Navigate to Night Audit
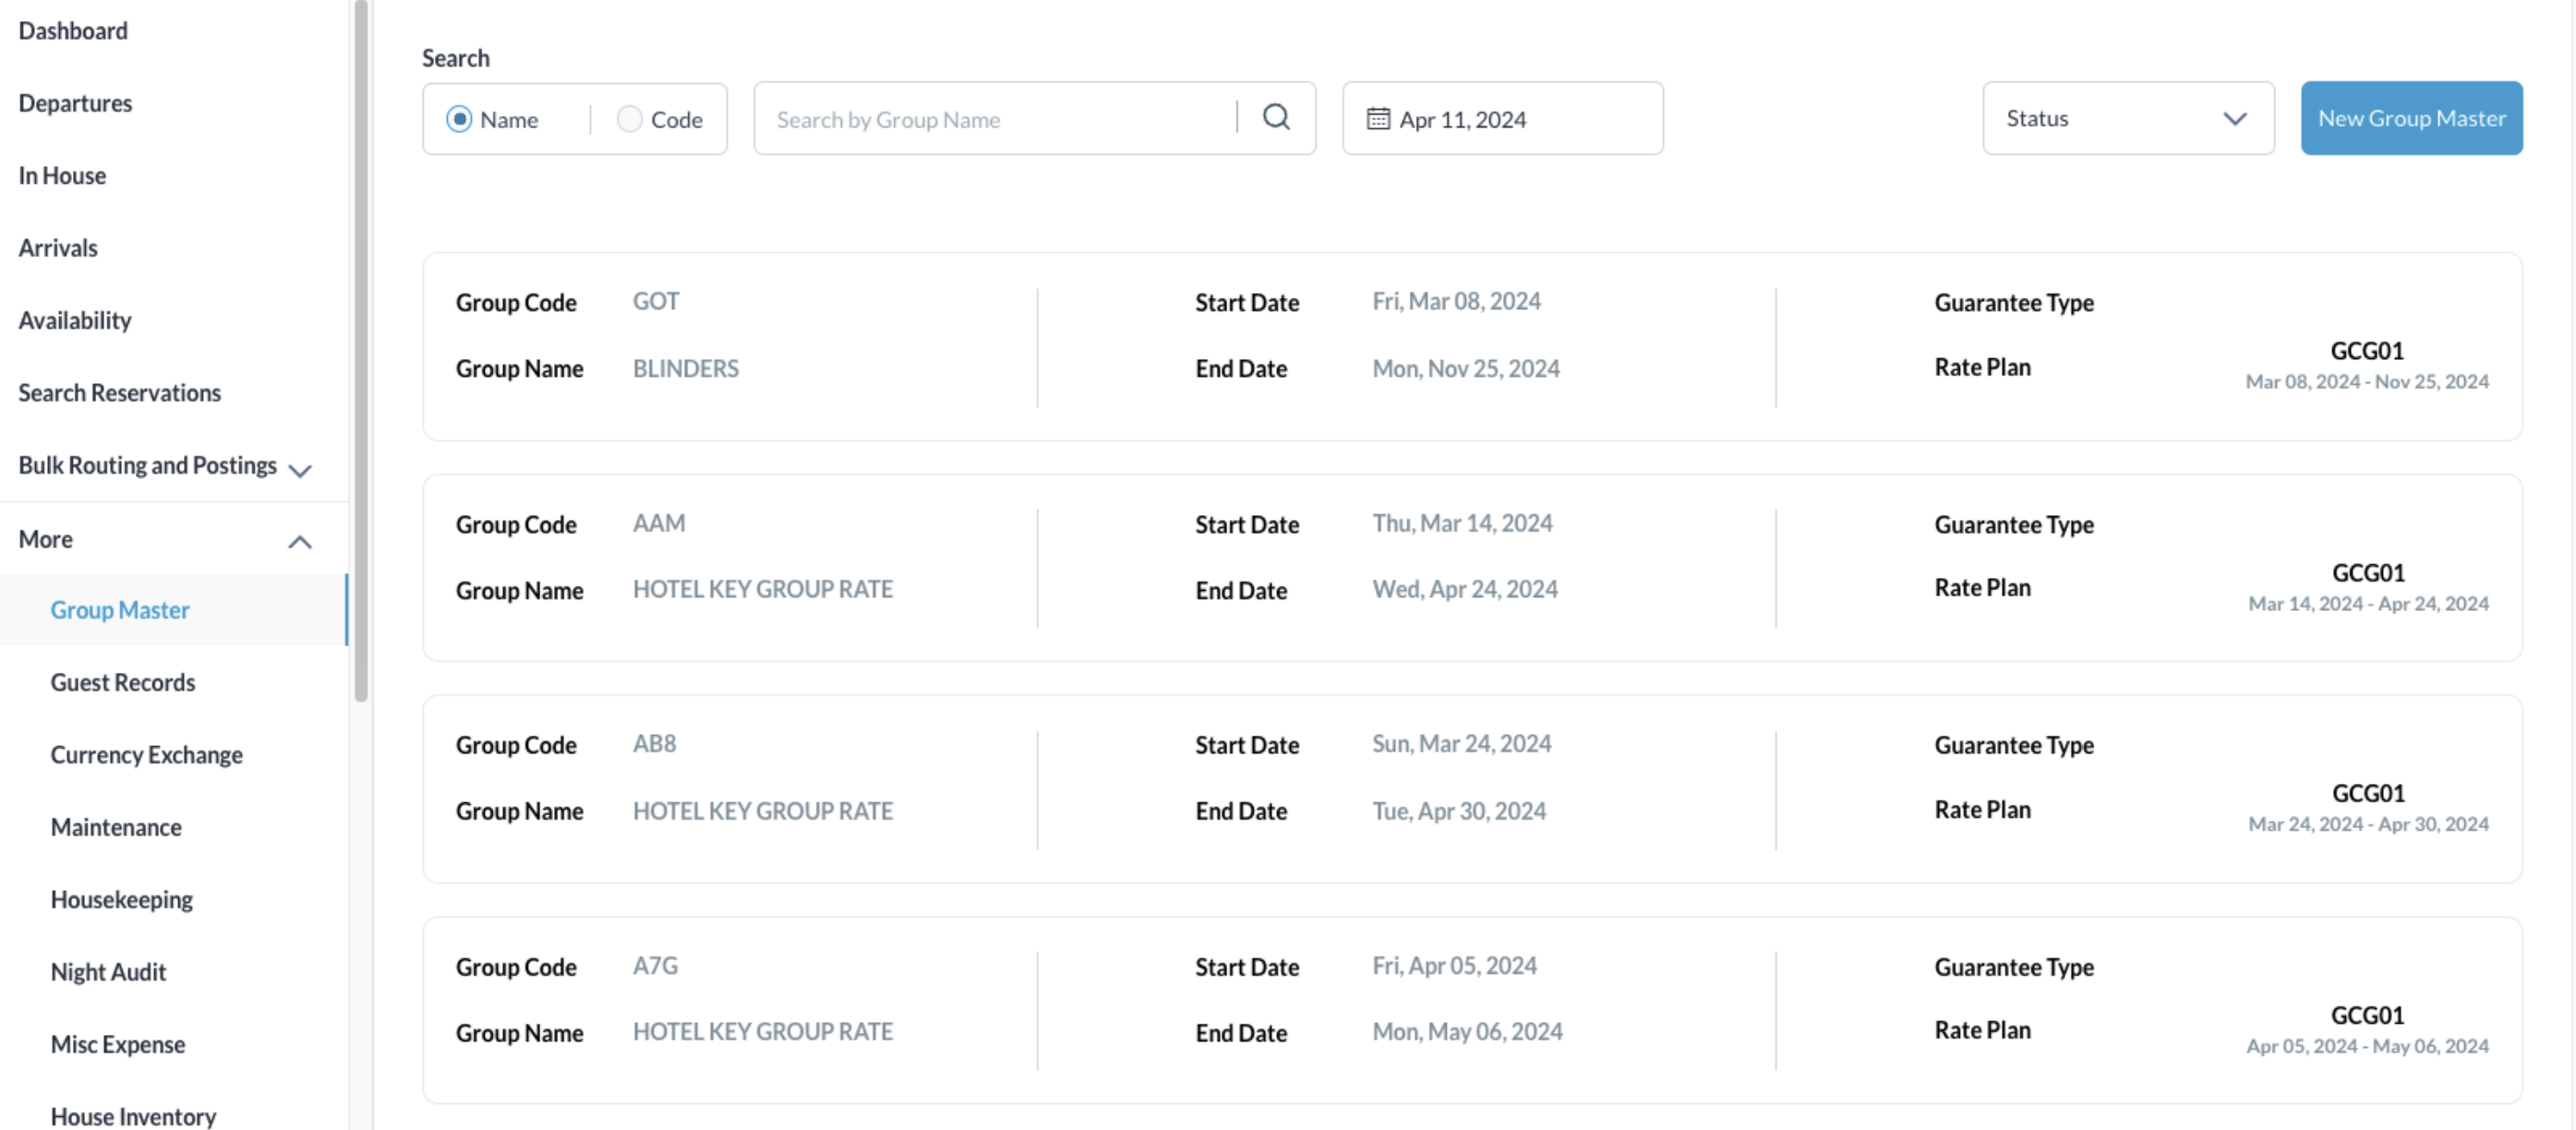The width and height of the screenshot is (2576, 1130). pos(108,971)
